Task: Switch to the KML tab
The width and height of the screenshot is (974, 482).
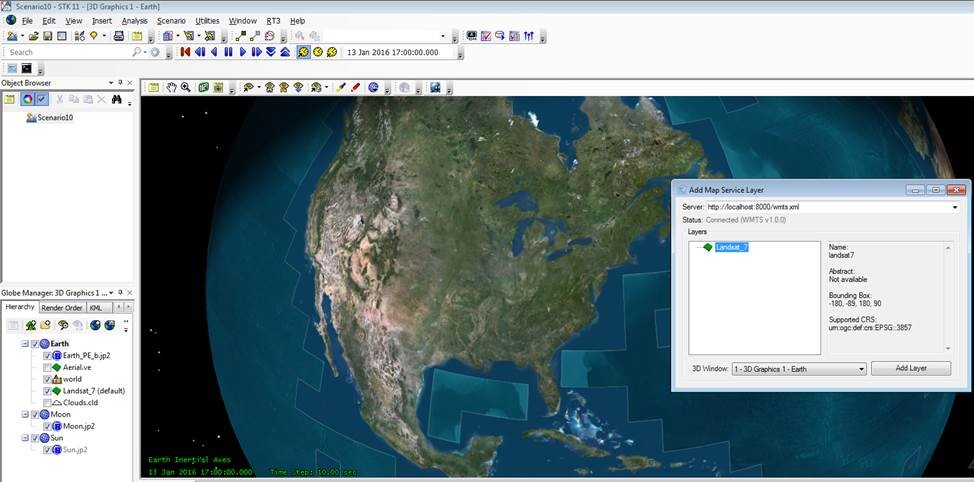Action: tap(96, 307)
